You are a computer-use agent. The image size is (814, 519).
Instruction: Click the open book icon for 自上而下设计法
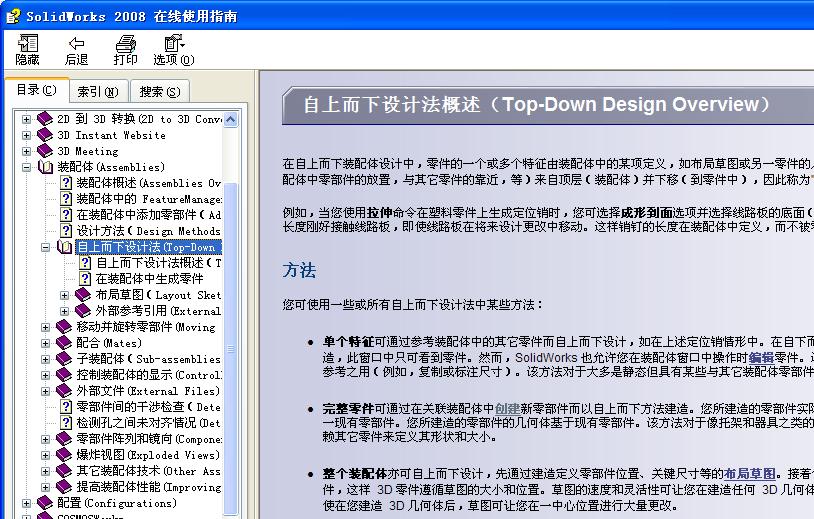64,247
